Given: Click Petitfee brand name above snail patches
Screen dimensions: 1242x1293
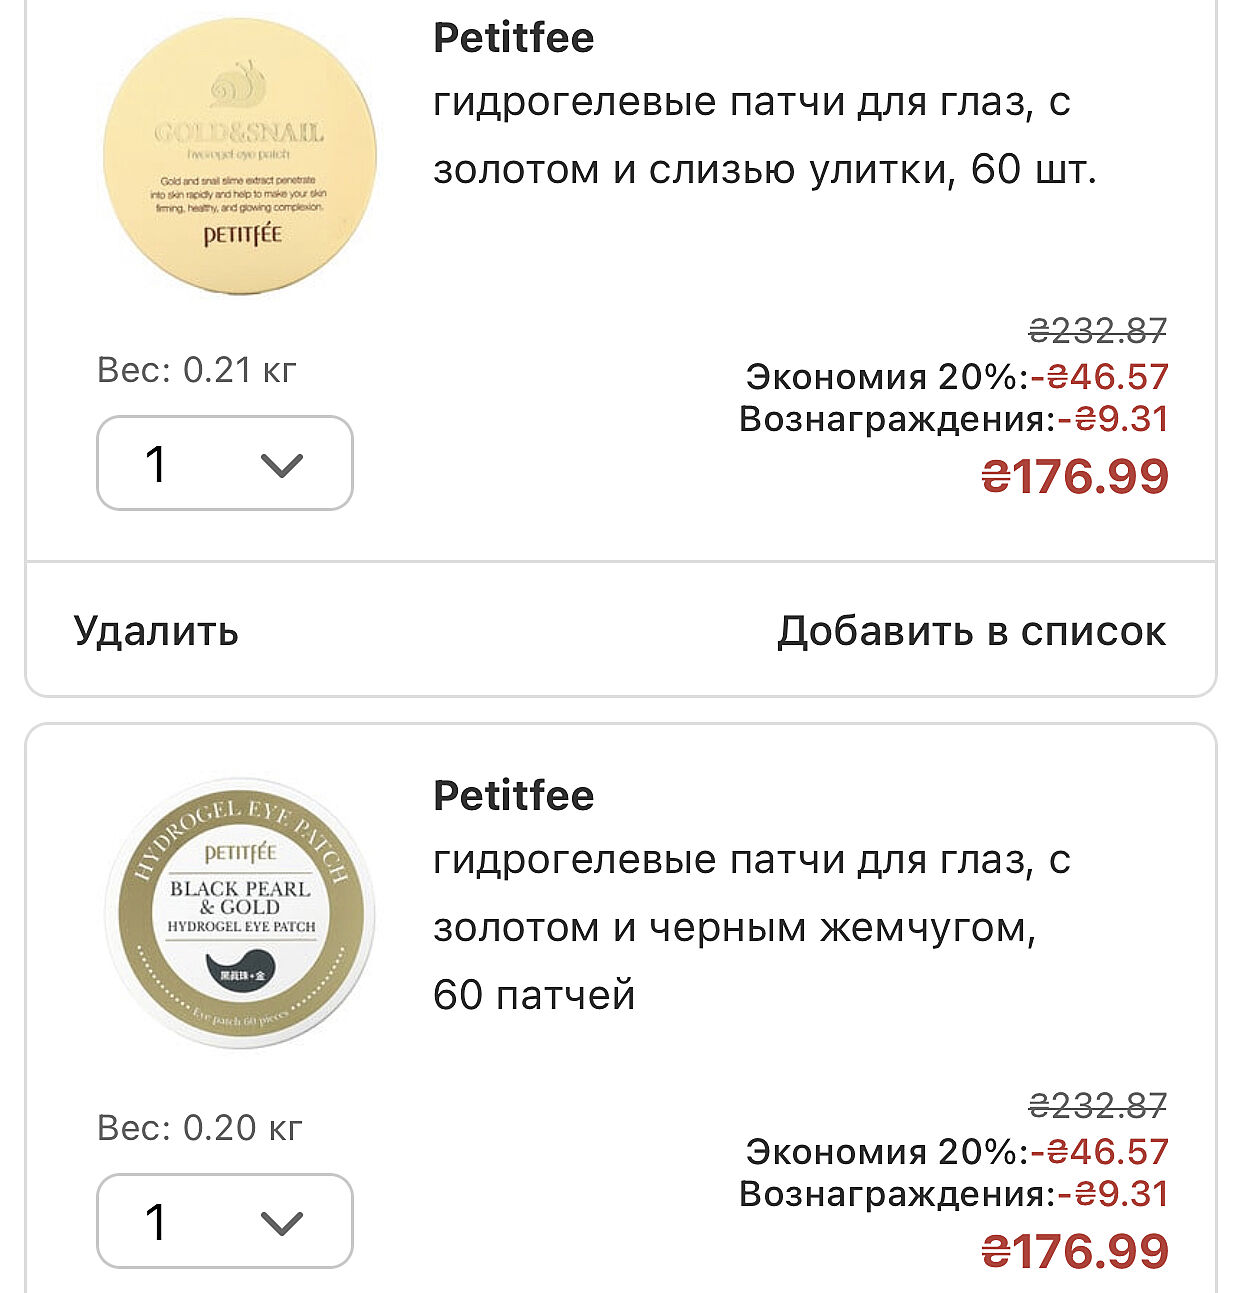Looking at the screenshot, I should (513, 38).
